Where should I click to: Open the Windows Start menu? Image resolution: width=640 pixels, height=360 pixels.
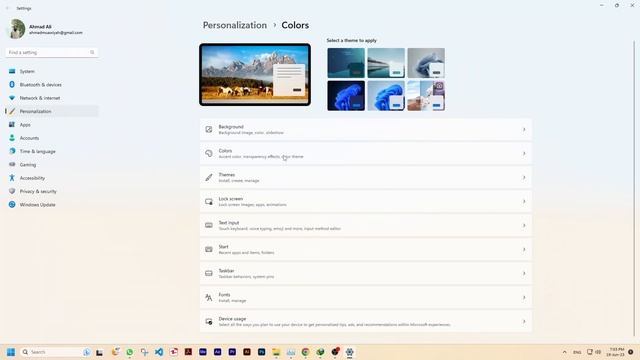11,352
